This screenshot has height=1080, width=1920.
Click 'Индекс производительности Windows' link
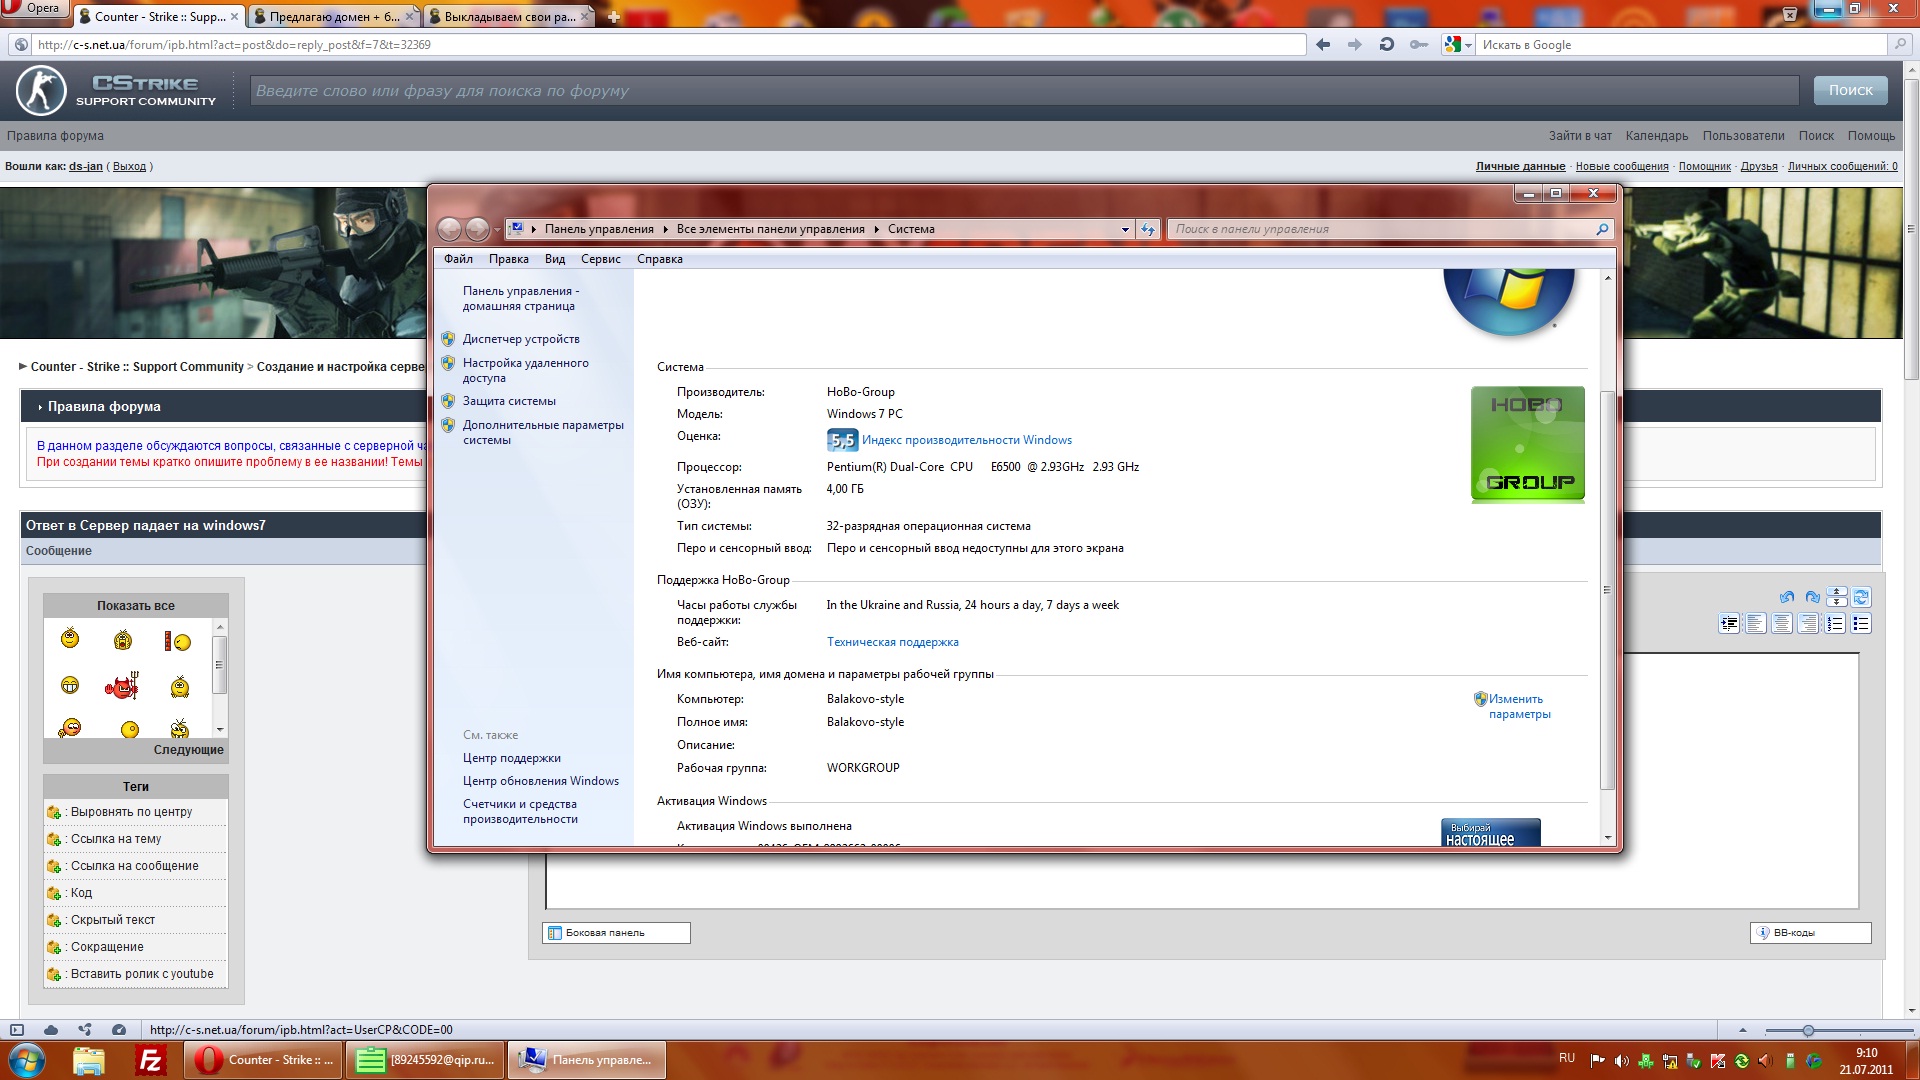(x=967, y=440)
